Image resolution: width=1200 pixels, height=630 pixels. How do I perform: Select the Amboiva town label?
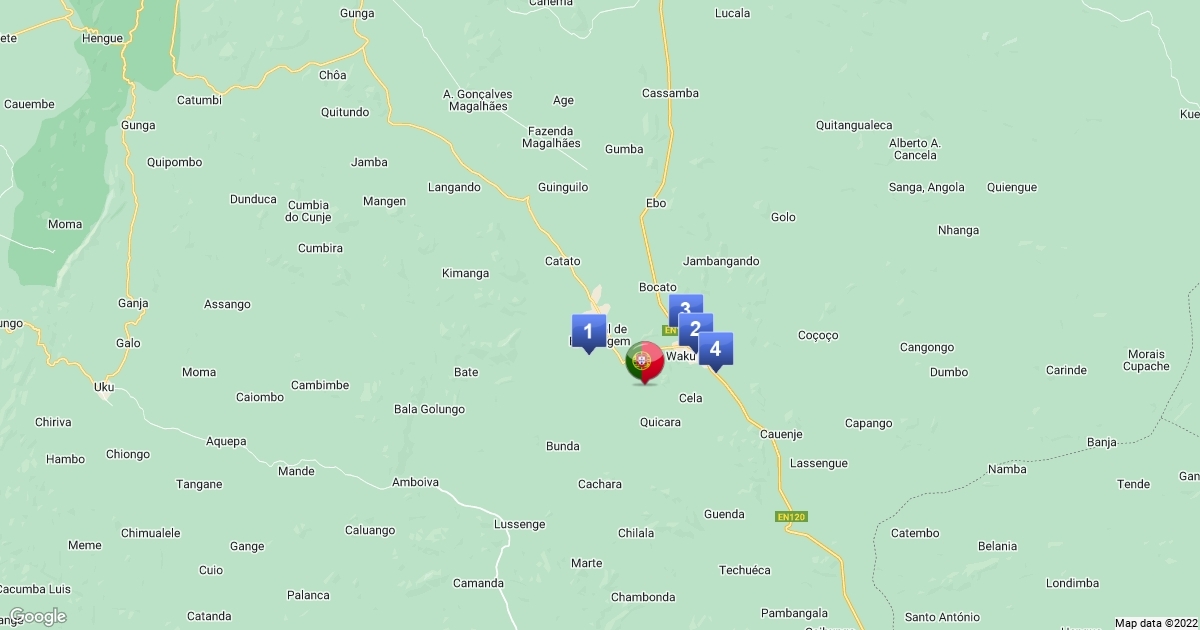point(416,482)
